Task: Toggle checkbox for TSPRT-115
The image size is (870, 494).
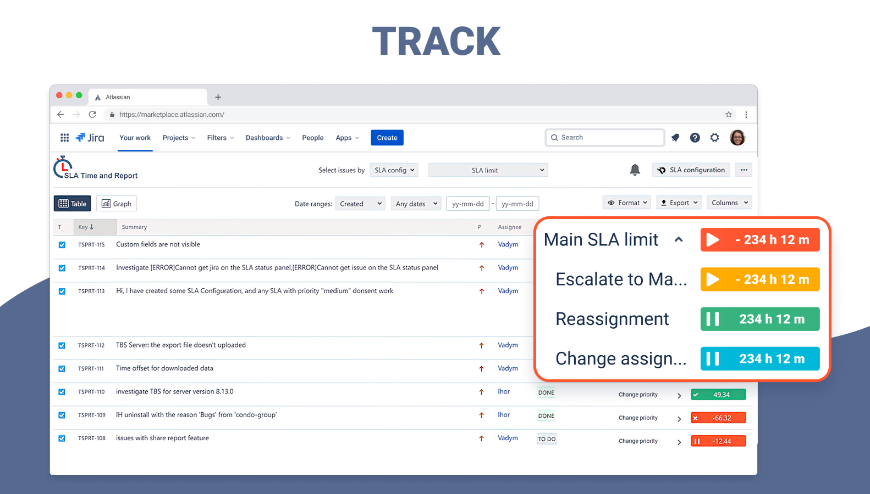Action: tap(62, 245)
